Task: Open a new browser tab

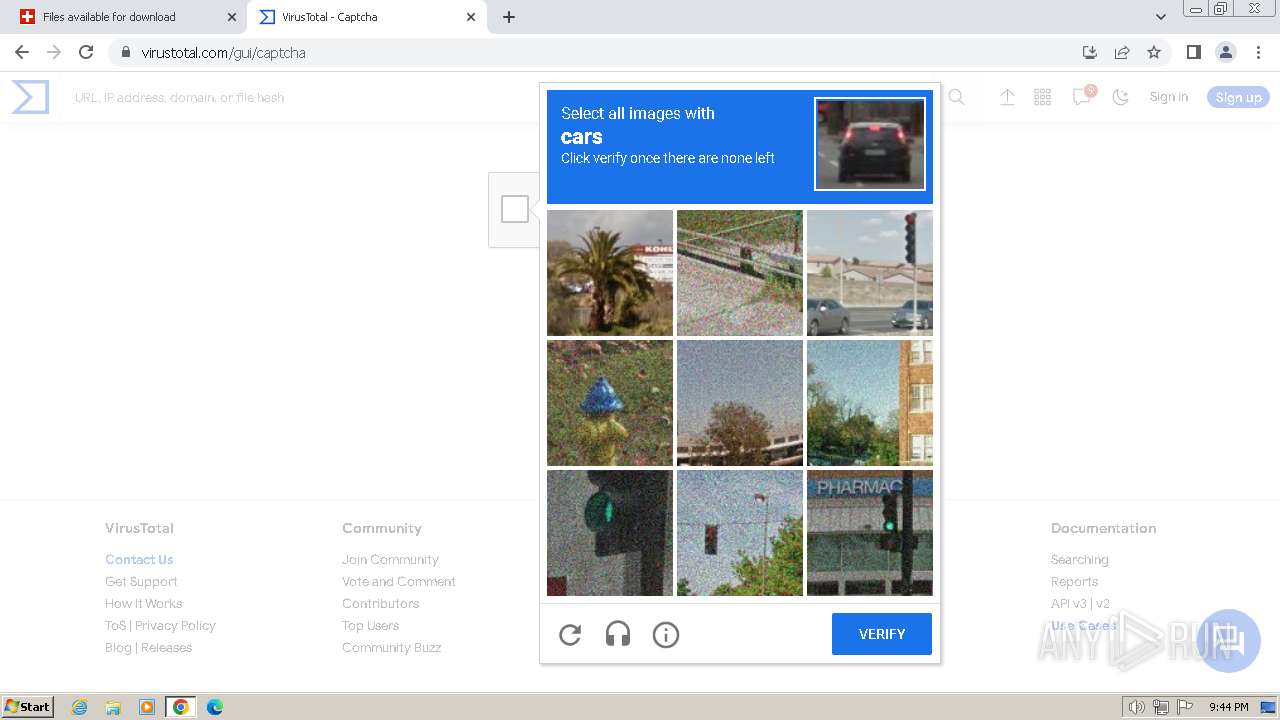Action: [509, 17]
